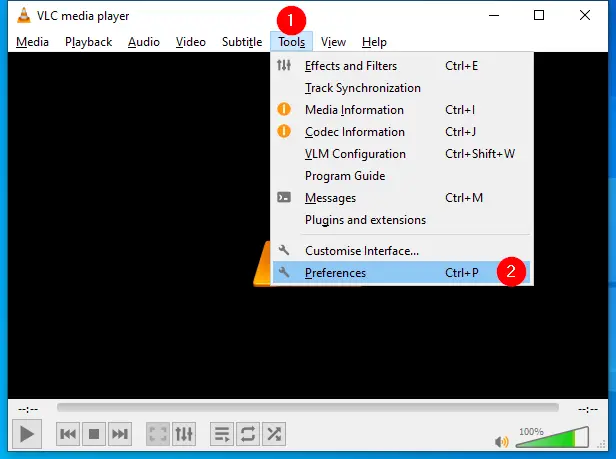Toggle fullscreen video button
The width and height of the screenshot is (616, 459).
(158, 434)
